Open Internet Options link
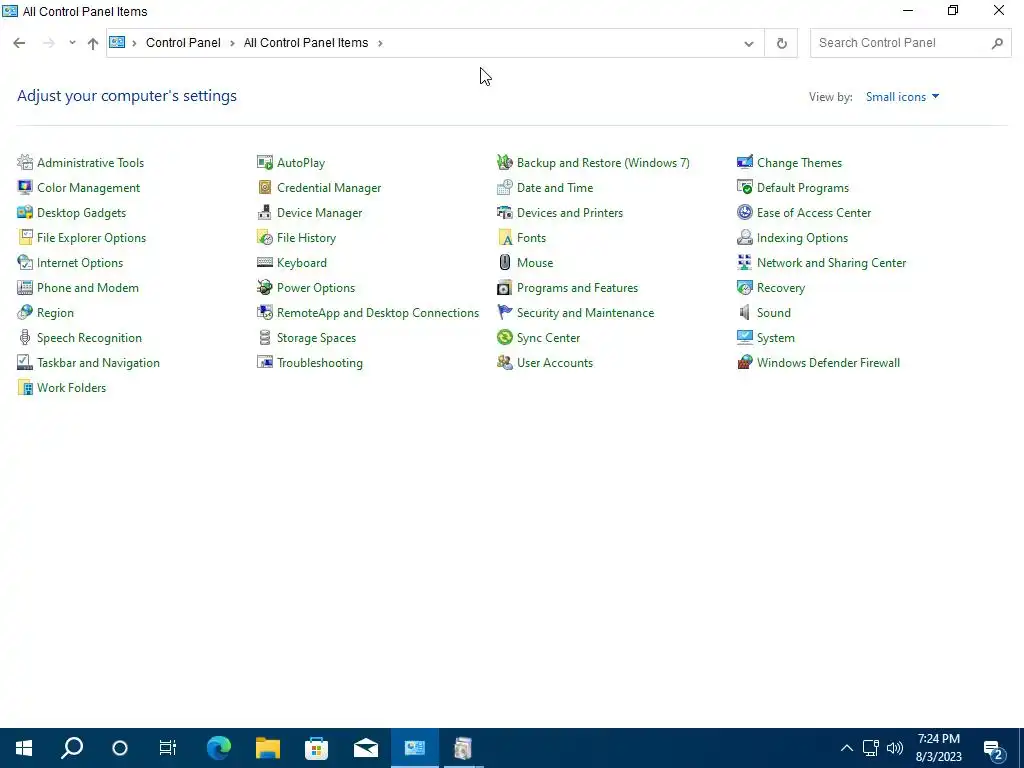Viewport: 1024px width, 768px height. [x=80, y=263]
